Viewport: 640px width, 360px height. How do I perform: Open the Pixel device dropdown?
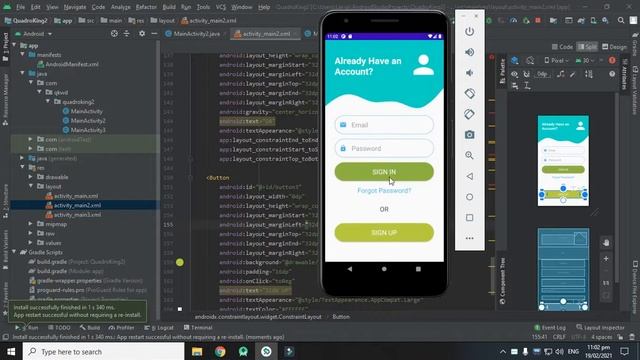557,60
